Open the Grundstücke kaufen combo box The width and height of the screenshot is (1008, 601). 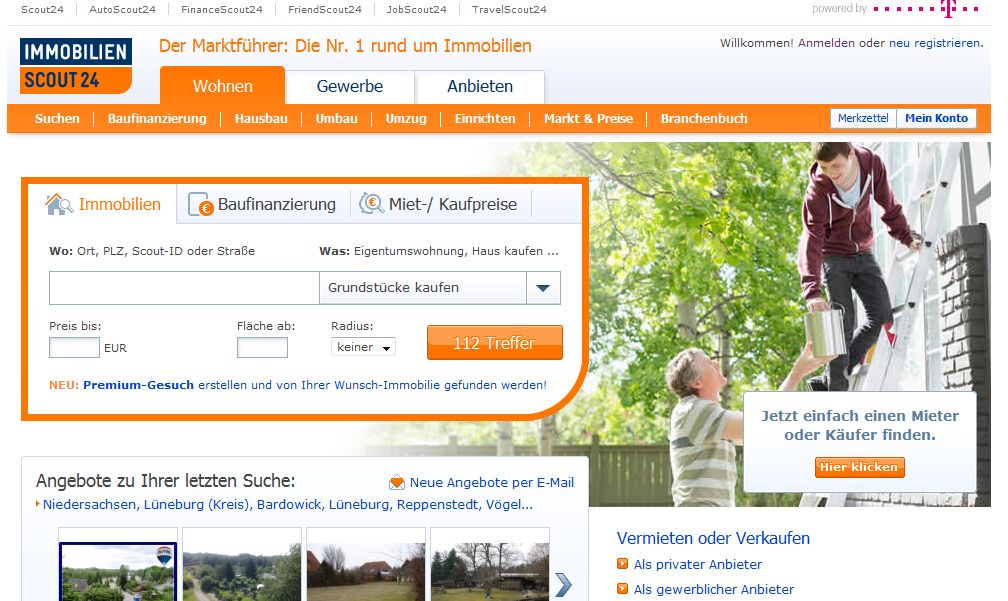pos(440,288)
